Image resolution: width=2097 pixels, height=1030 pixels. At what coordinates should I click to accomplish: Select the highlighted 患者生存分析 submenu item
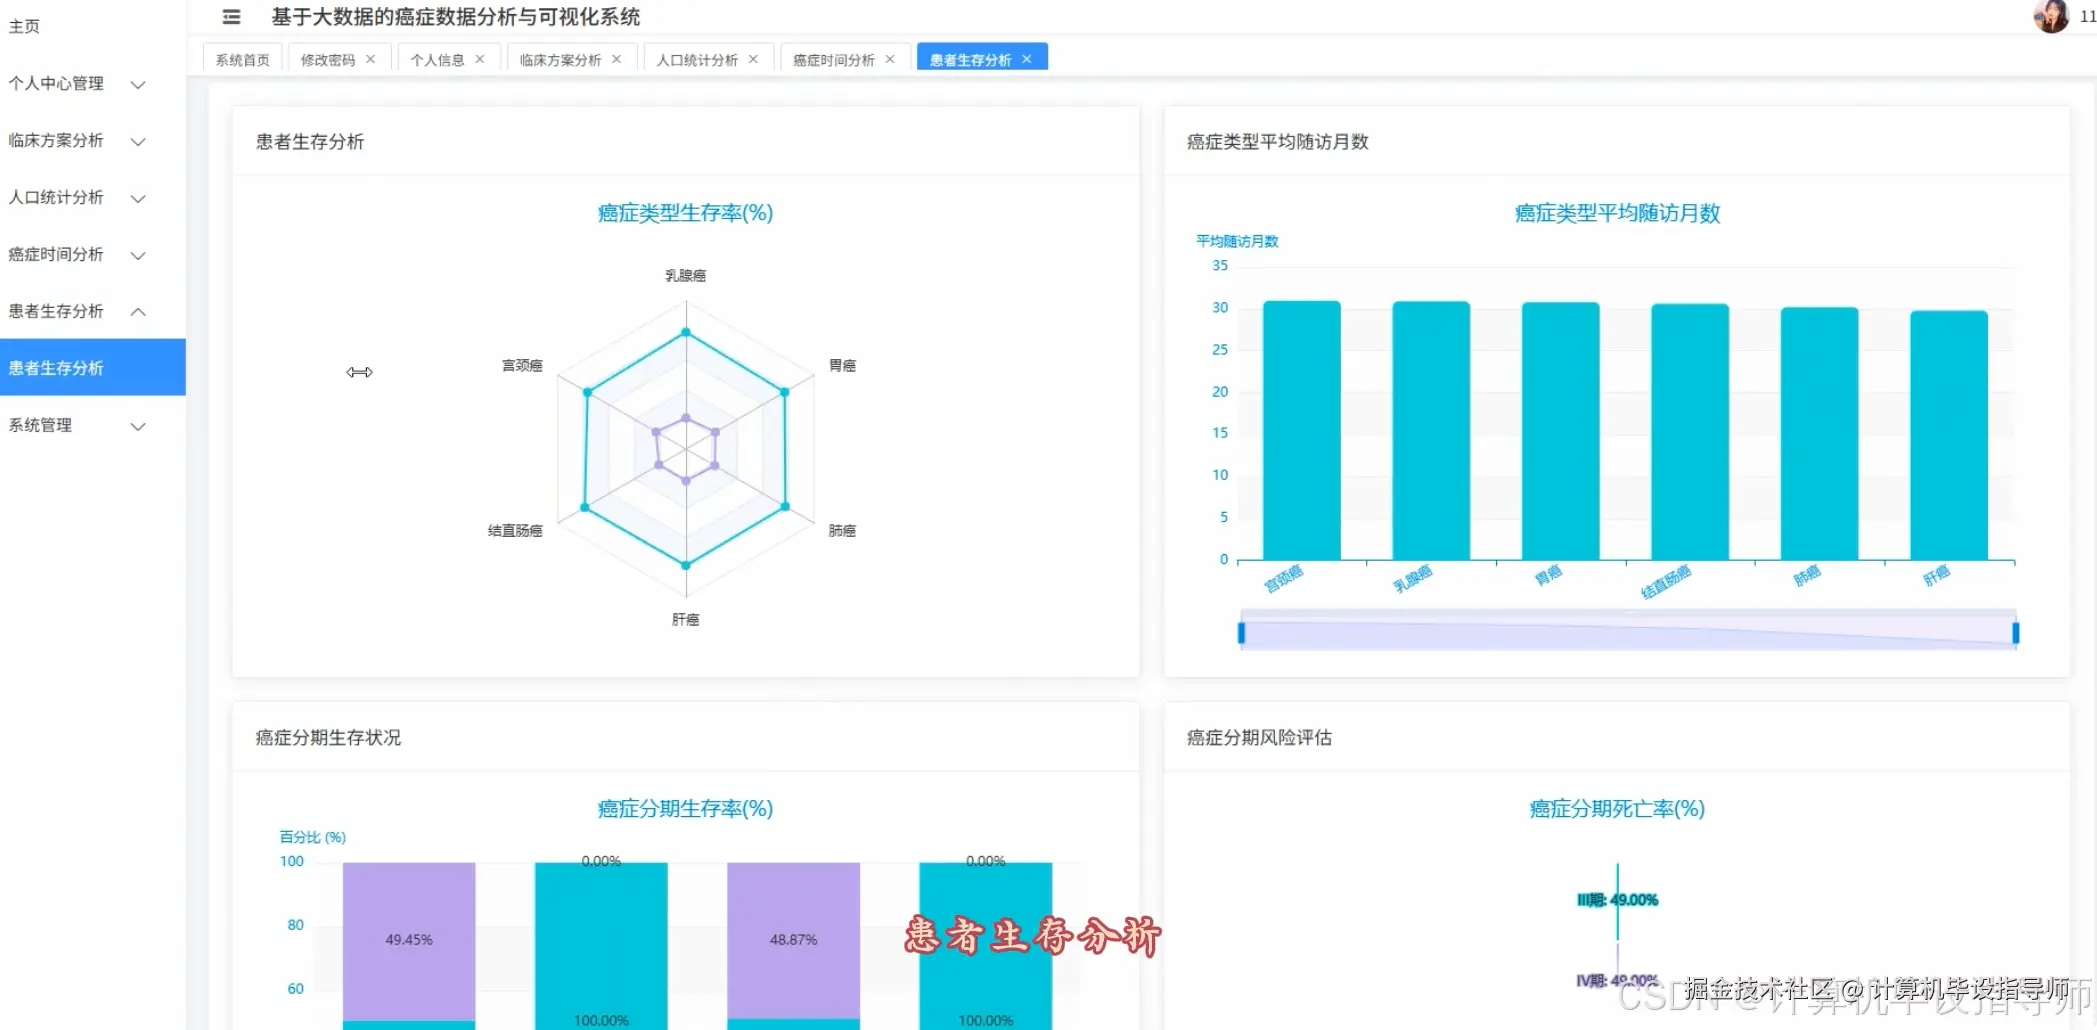[x=56, y=367]
